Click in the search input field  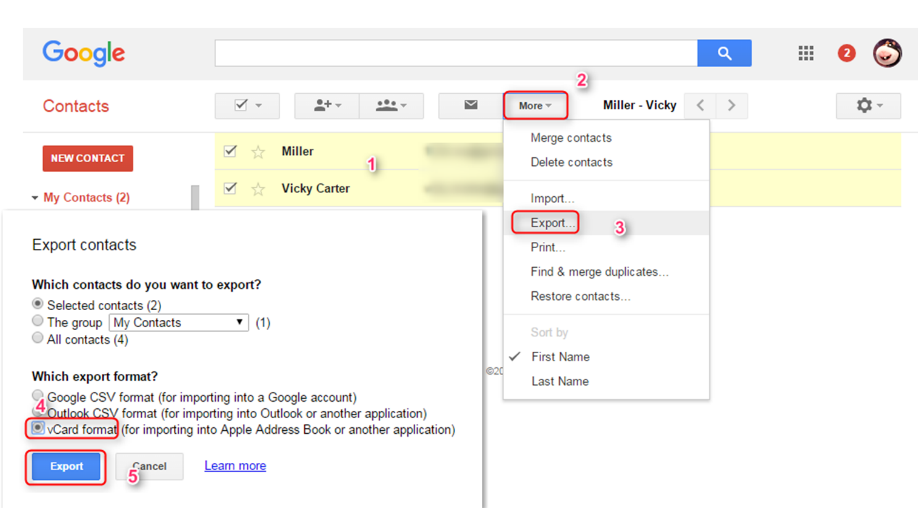pos(456,53)
